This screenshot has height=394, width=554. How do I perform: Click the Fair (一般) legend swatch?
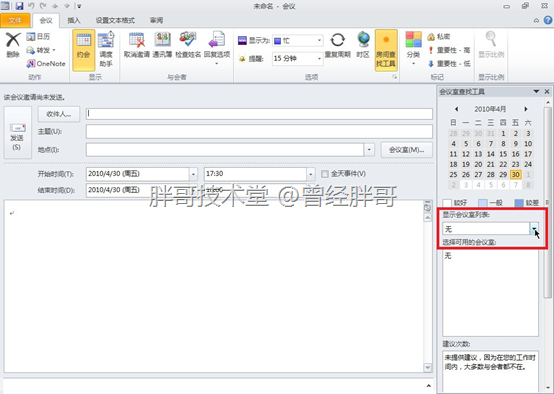point(482,203)
